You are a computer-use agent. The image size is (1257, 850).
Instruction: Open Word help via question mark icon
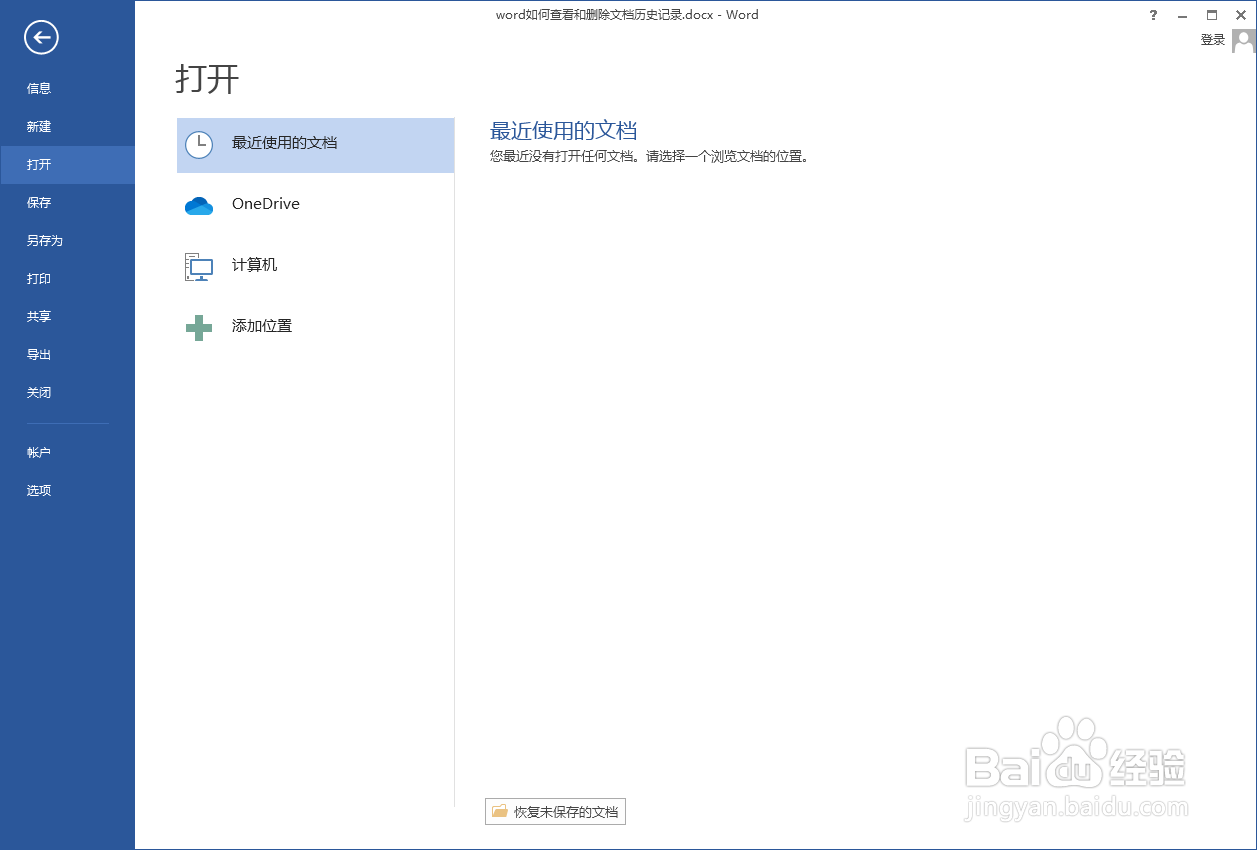point(1153,15)
